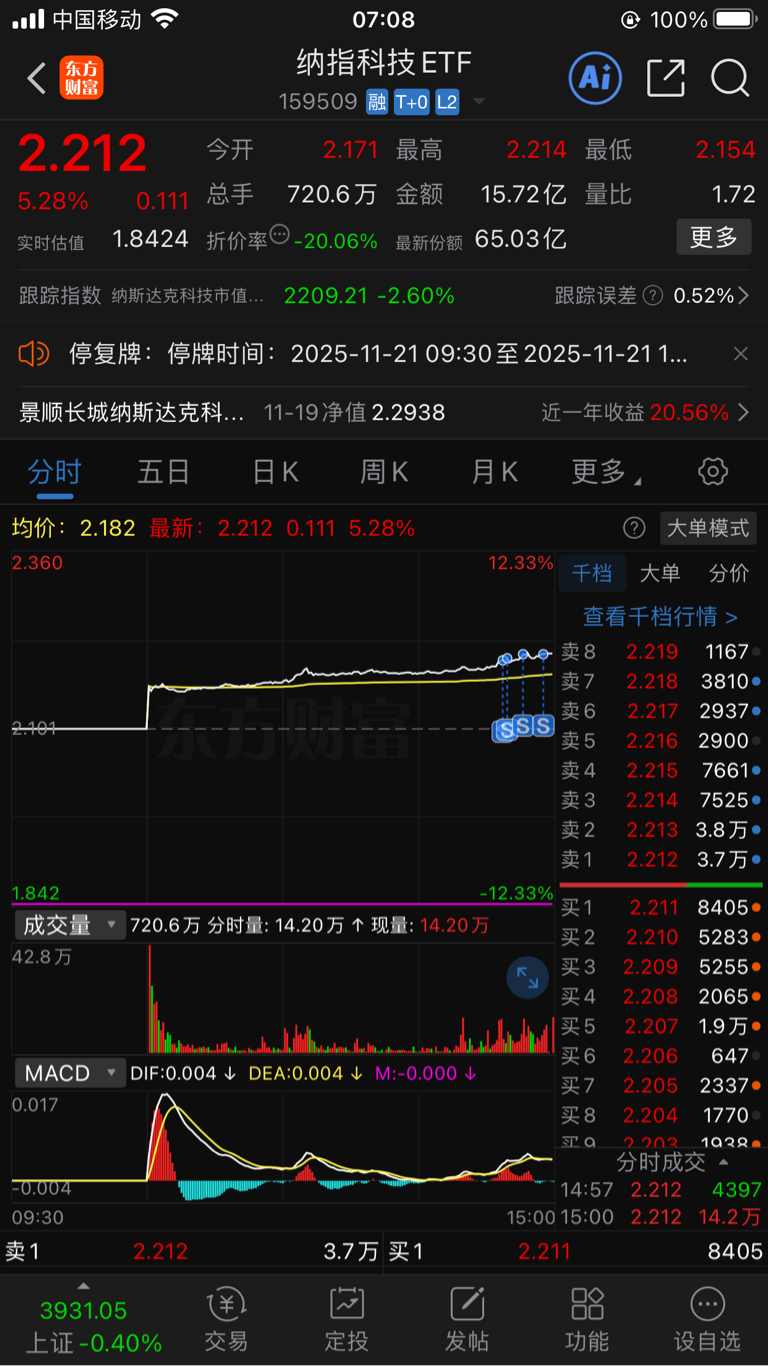The width and height of the screenshot is (768, 1366).
Task: Tap 卖5 price 2.216 row
Action: pyautogui.click(x=660, y=741)
